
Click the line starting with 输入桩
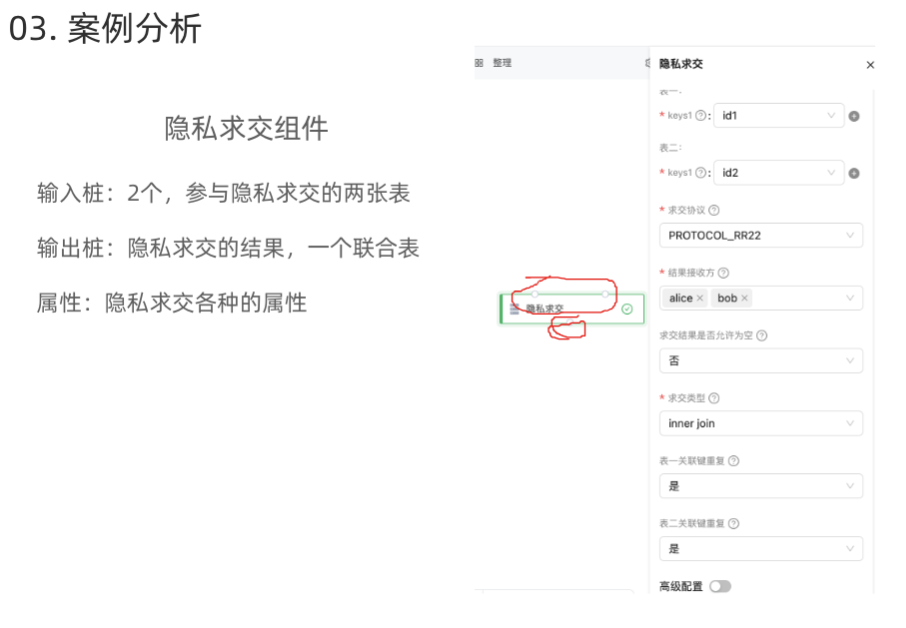click(x=224, y=193)
